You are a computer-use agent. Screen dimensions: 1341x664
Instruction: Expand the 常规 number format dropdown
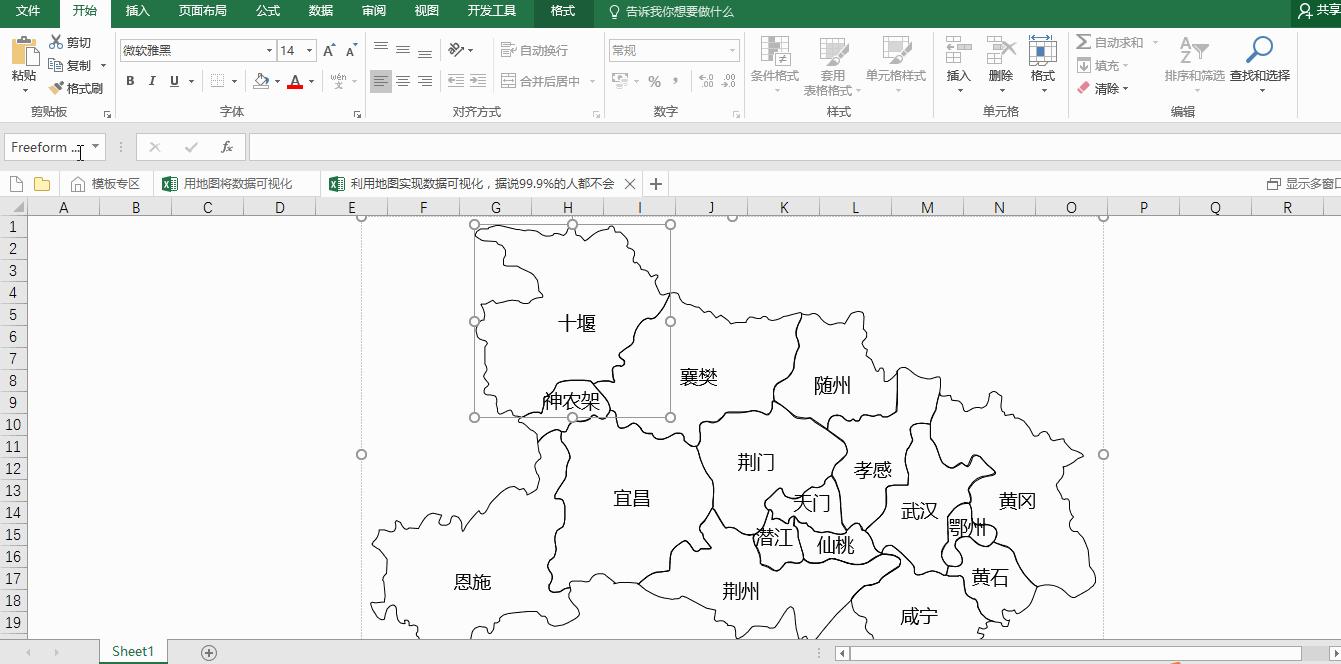731,49
